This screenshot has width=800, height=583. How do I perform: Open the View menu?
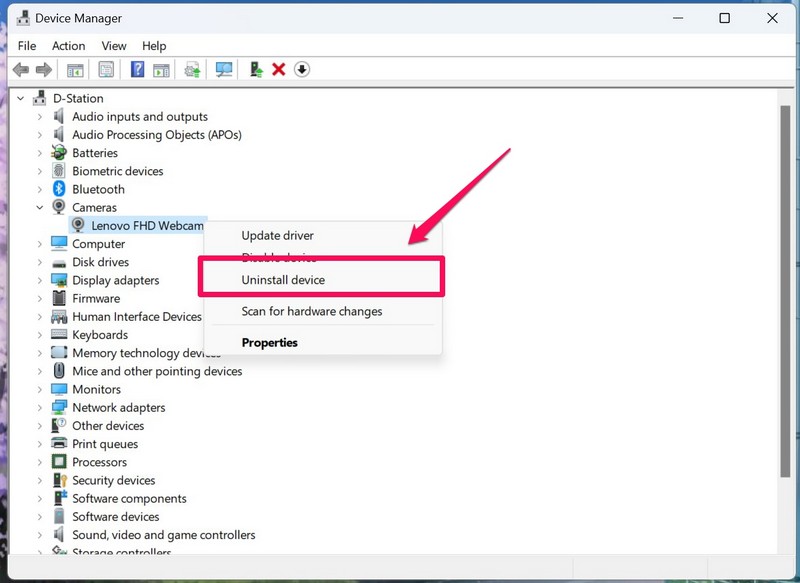[x=114, y=46]
